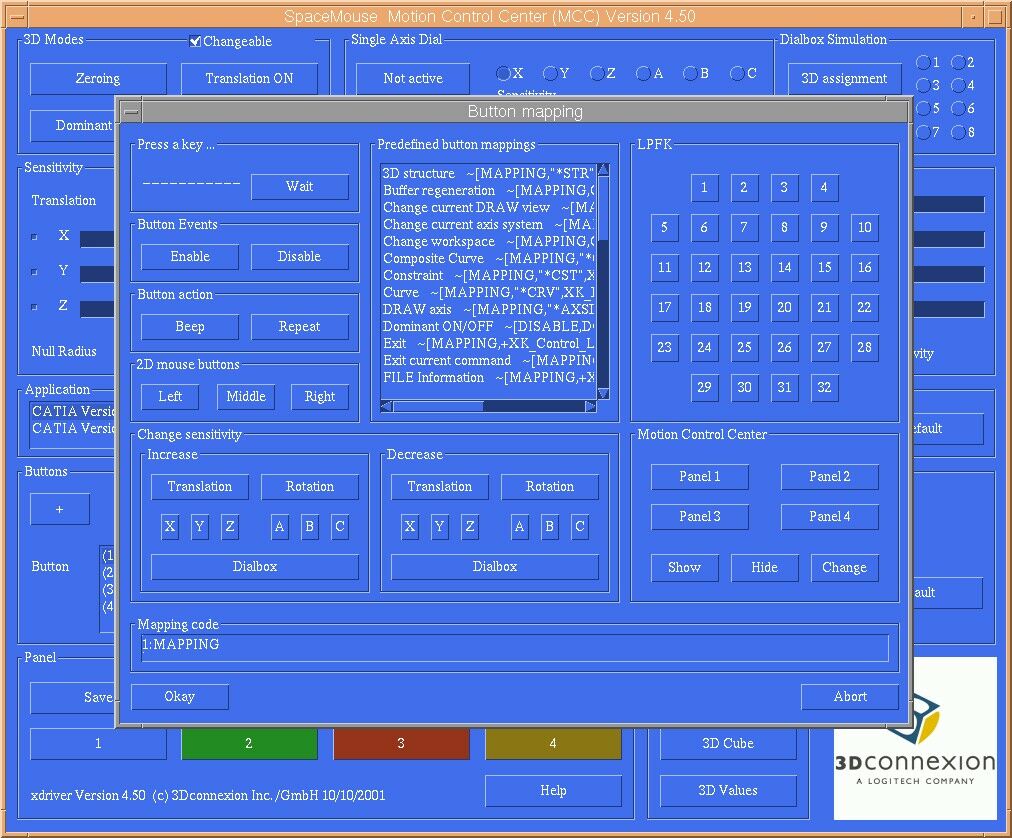Set button action to Beep
The width and height of the screenshot is (1012, 838).
tap(188, 326)
